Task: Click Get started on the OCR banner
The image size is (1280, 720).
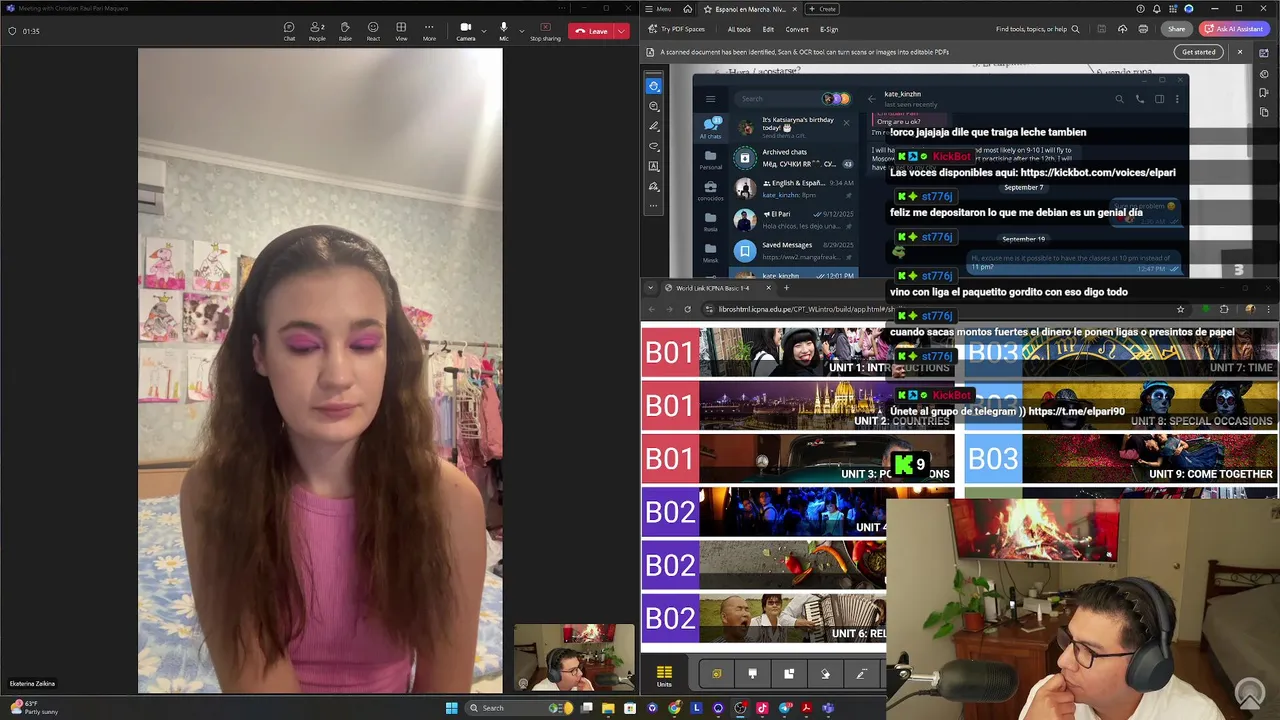Action: click(x=1199, y=52)
